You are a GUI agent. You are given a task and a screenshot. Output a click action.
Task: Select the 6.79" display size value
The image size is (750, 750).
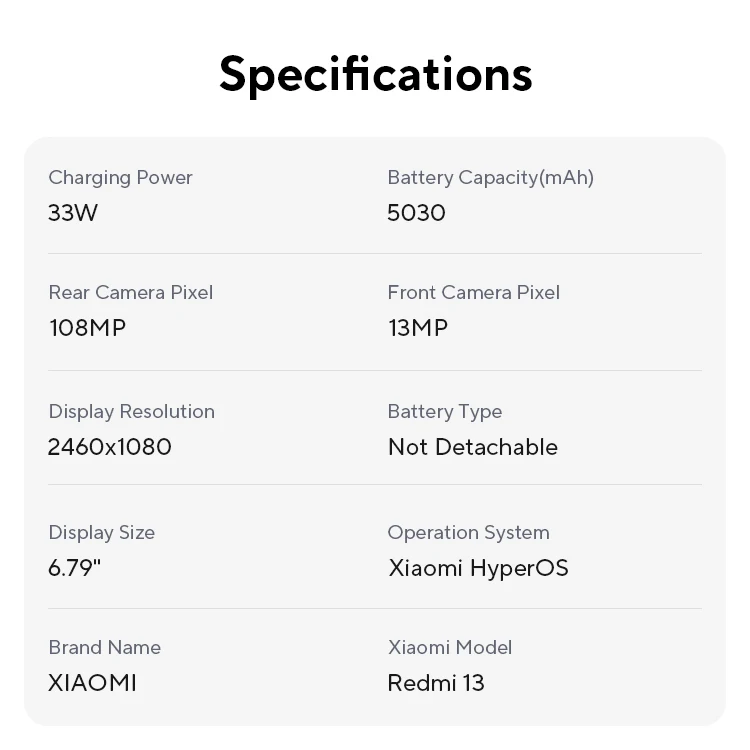74,568
